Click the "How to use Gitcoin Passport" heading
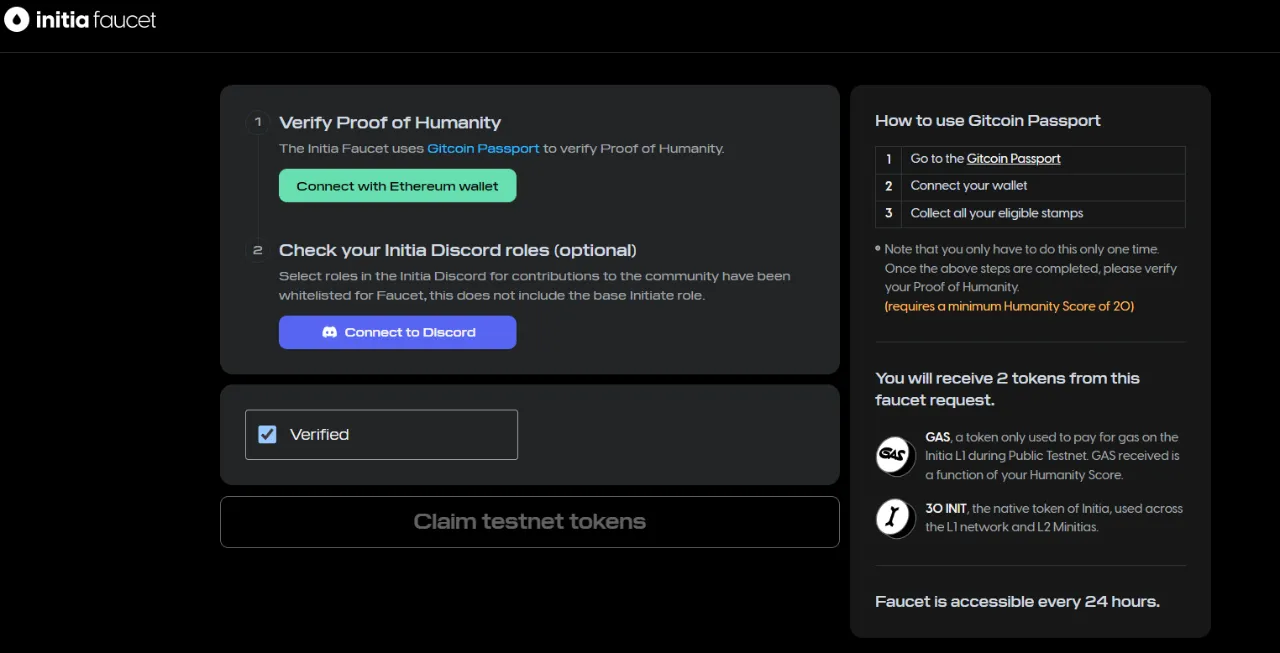The image size is (1280, 653). click(x=987, y=121)
